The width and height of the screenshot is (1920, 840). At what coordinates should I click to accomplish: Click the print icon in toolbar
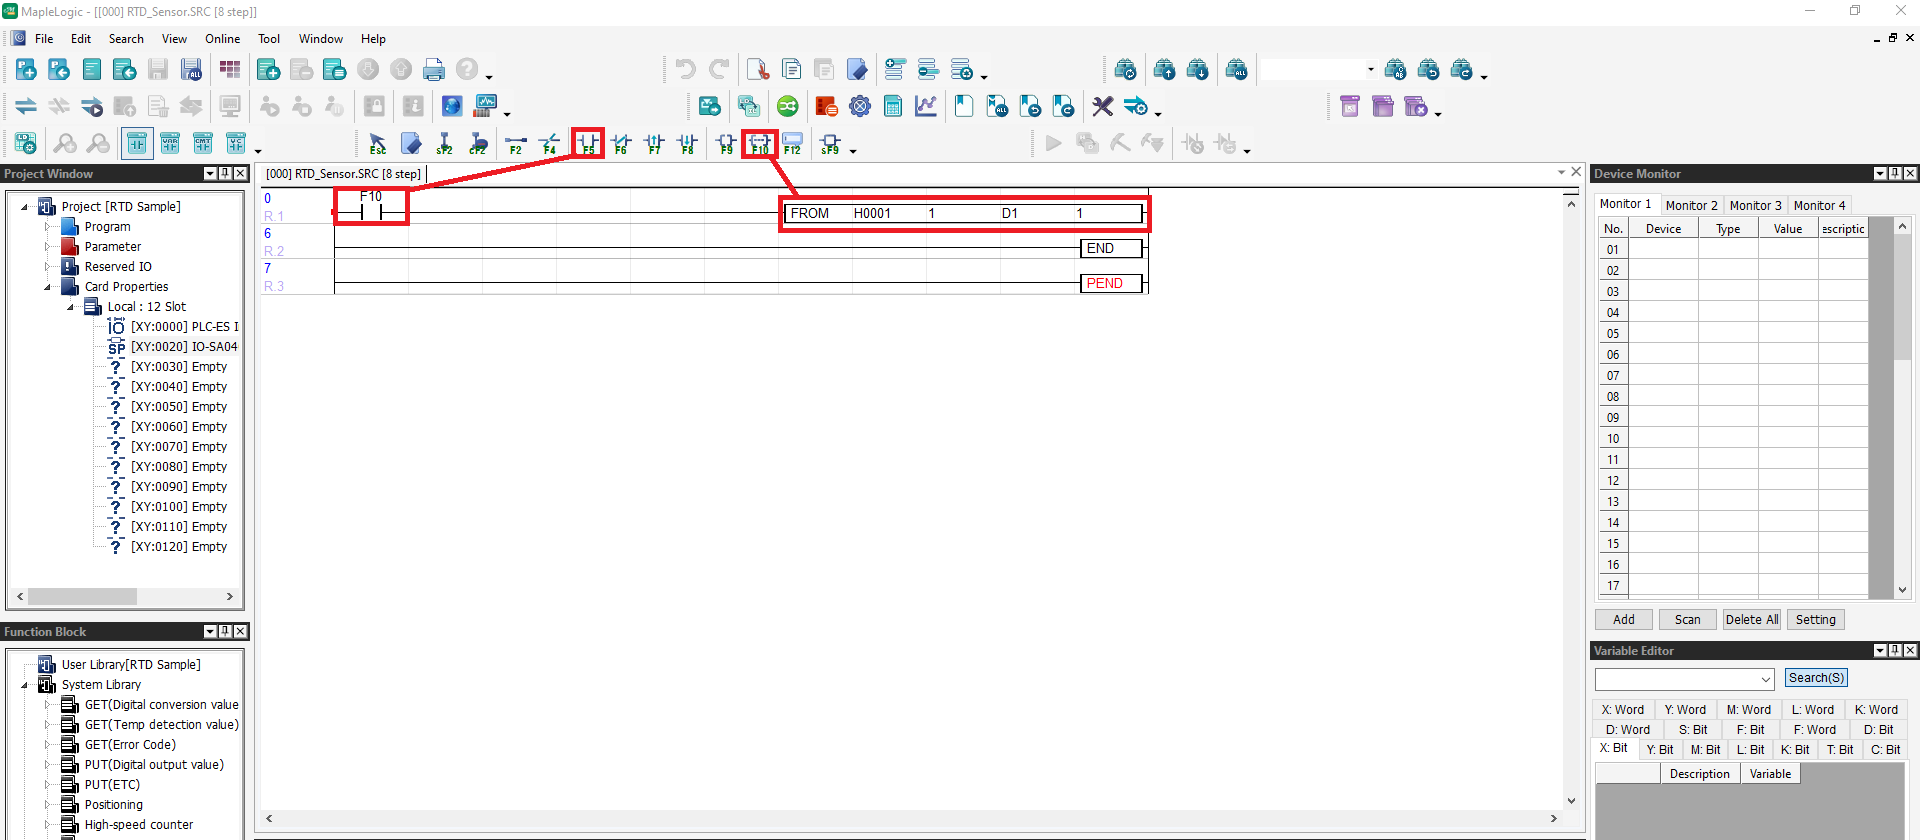click(x=433, y=69)
